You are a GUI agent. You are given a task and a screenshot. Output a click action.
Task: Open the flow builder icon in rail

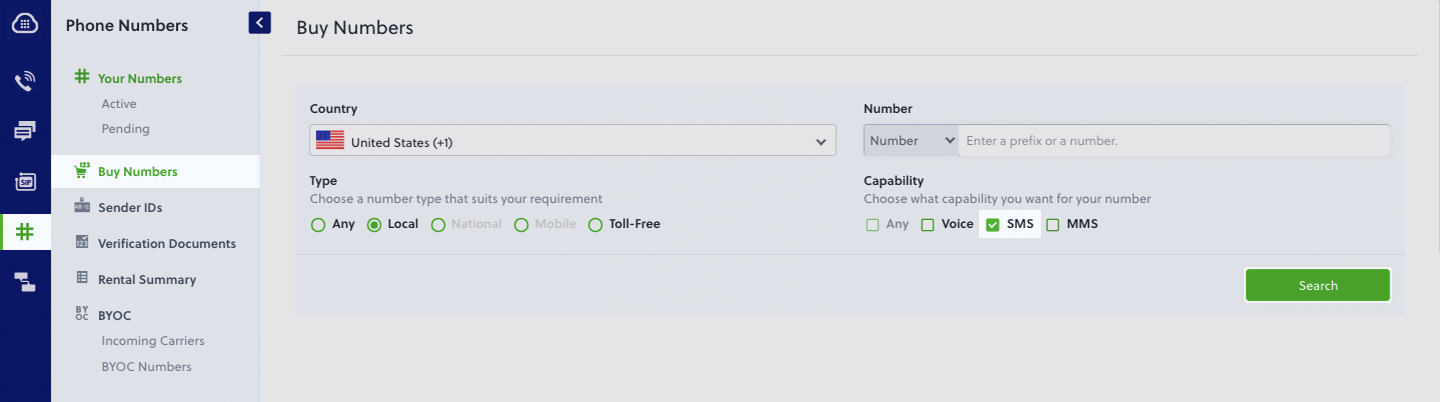tap(25, 282)
